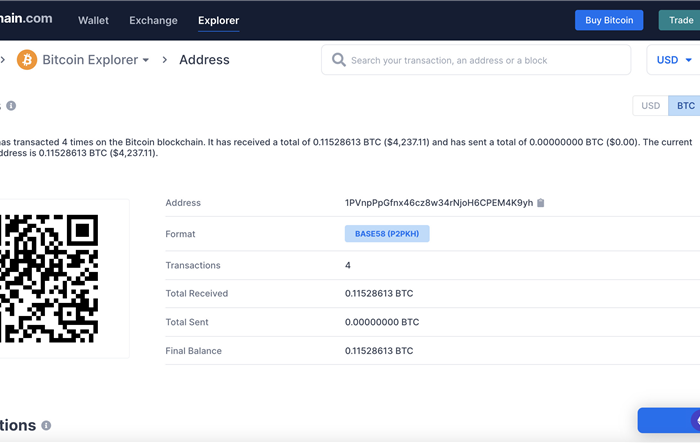The width and height of the screenshot is (700, 443).
Task: Click the blue button at bottom right
Action: point(669,420)
